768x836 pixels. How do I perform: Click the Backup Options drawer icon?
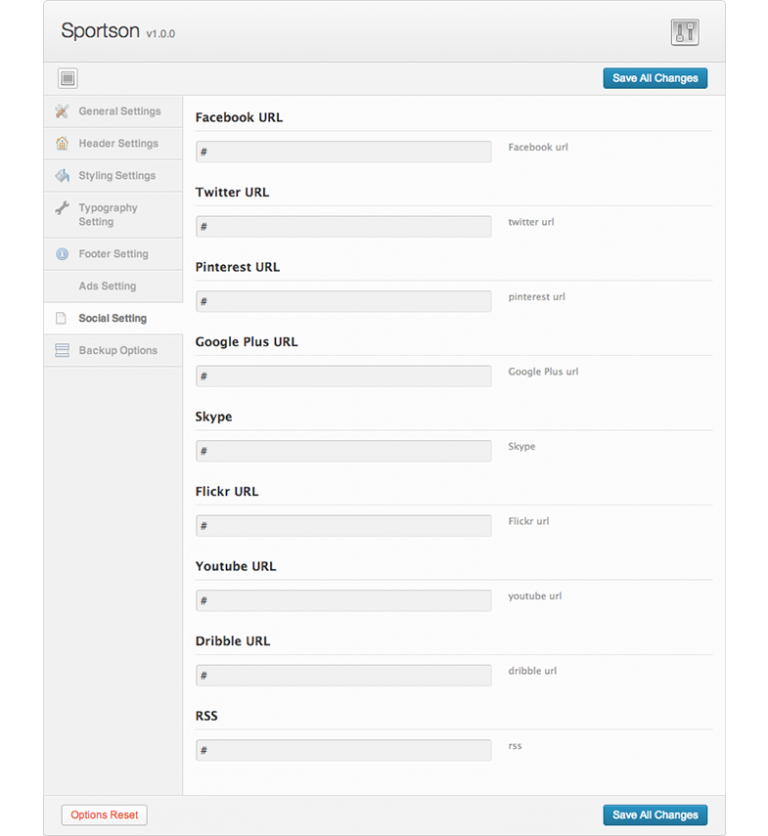(x=62, y=351)
